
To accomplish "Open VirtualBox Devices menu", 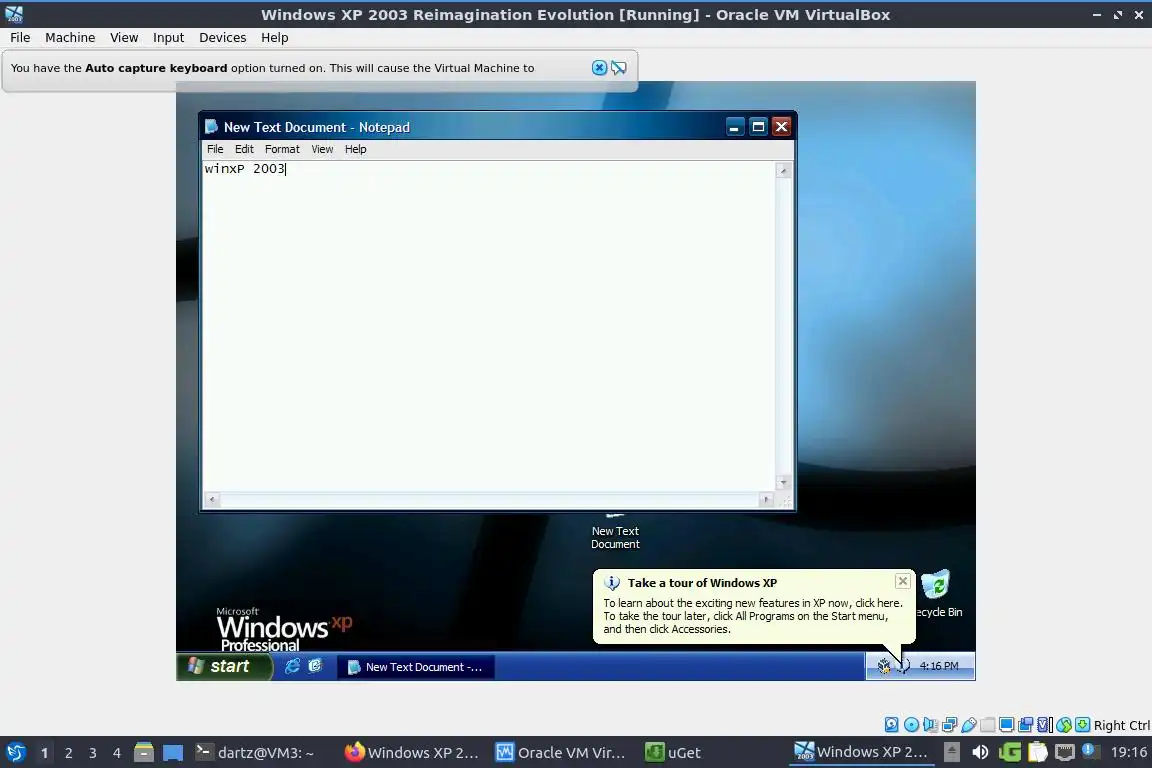I will tap(223, 37).
